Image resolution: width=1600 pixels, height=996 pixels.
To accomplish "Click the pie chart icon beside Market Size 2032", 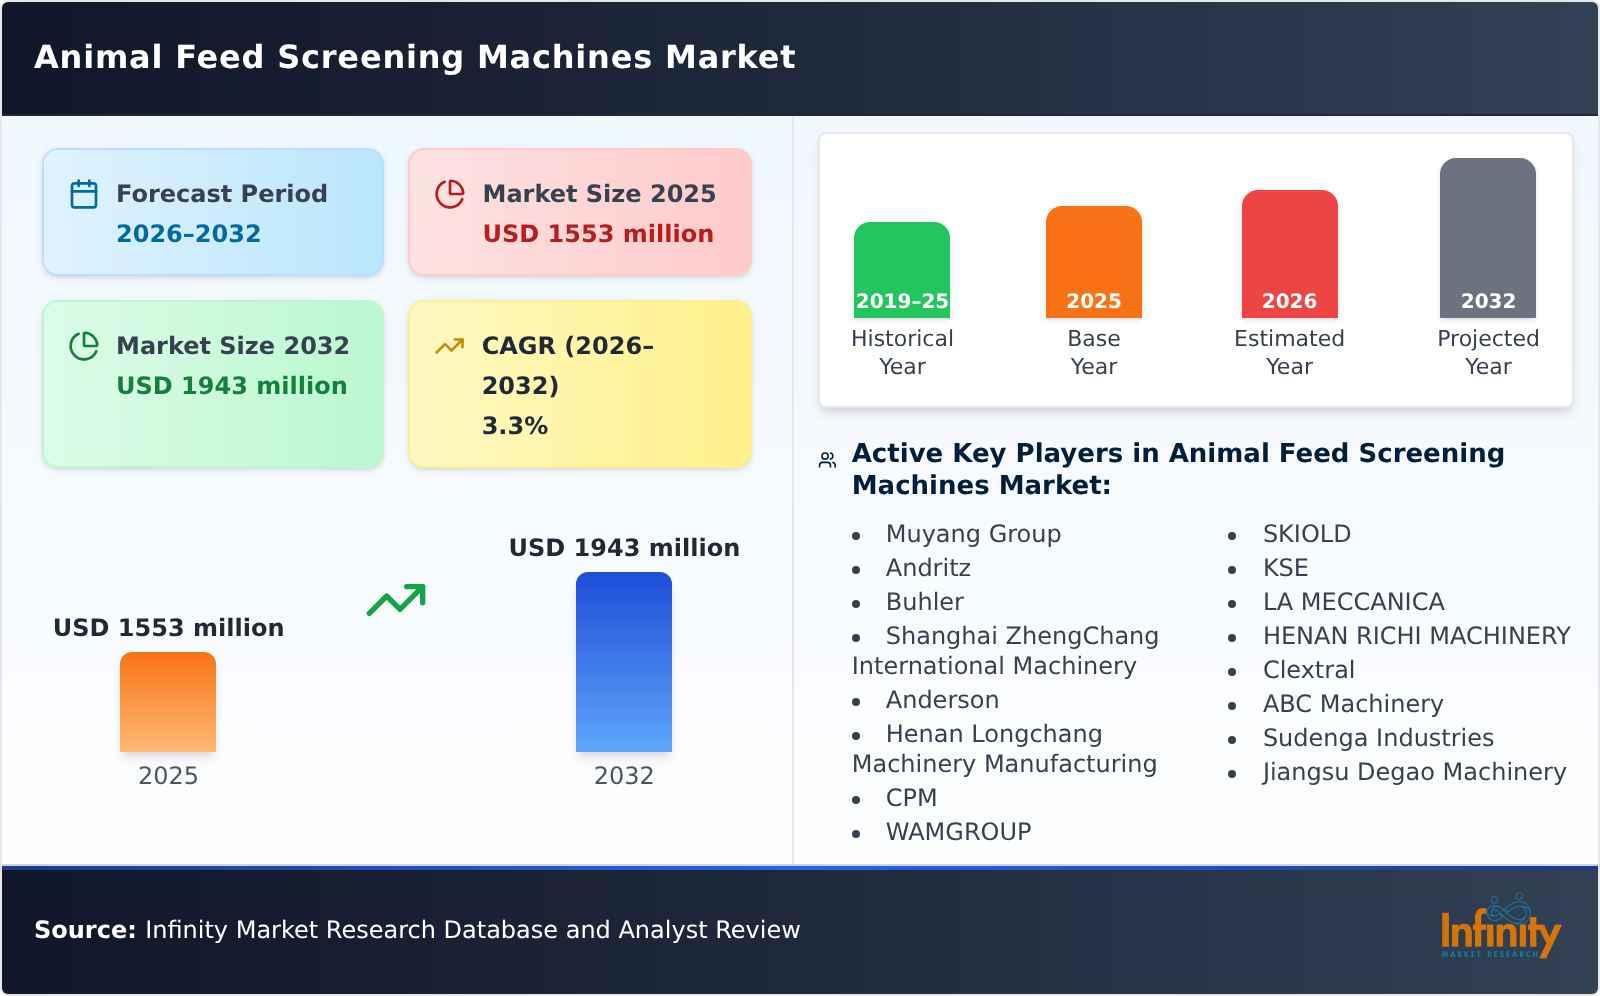I will [85, 346].
